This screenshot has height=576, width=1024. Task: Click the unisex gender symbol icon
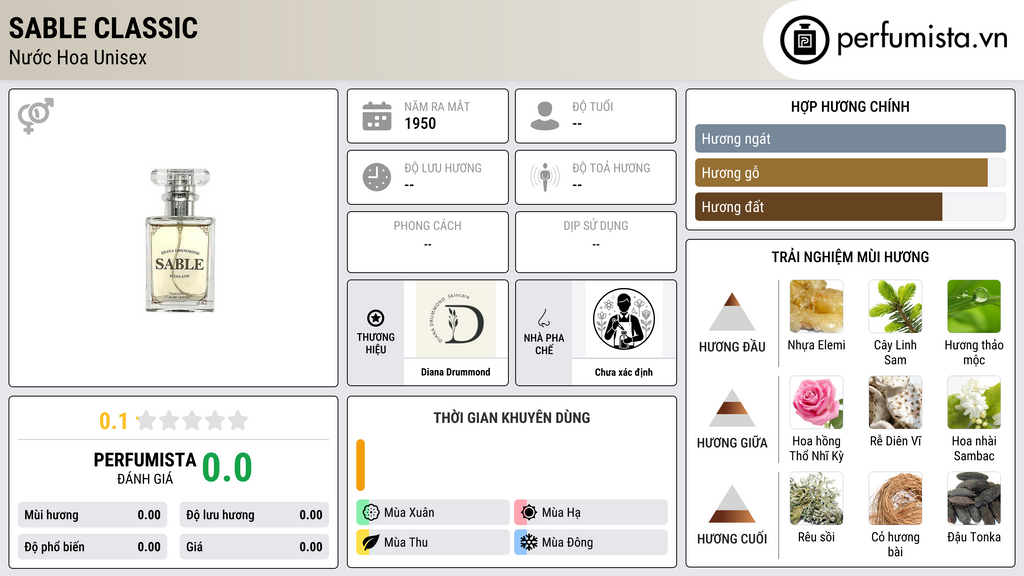pos(36,116)
